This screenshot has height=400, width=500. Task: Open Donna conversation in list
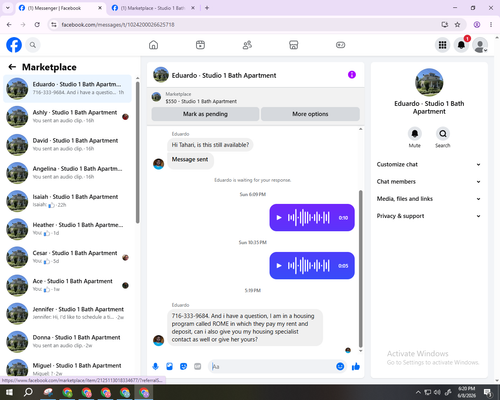point(67,341)
